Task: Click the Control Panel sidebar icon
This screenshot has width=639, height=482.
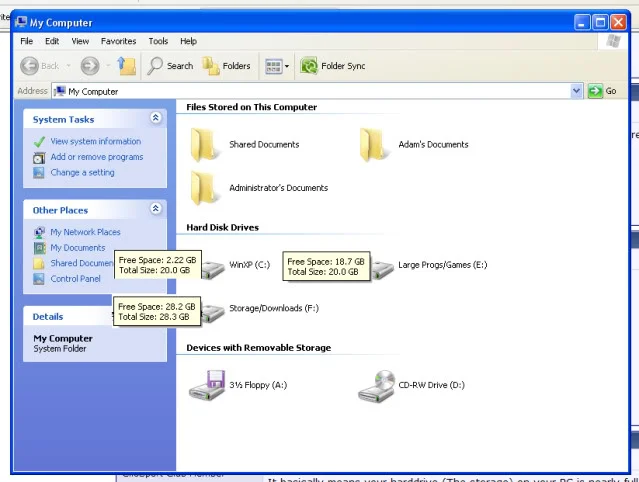Action: click(x=39, y=279)
